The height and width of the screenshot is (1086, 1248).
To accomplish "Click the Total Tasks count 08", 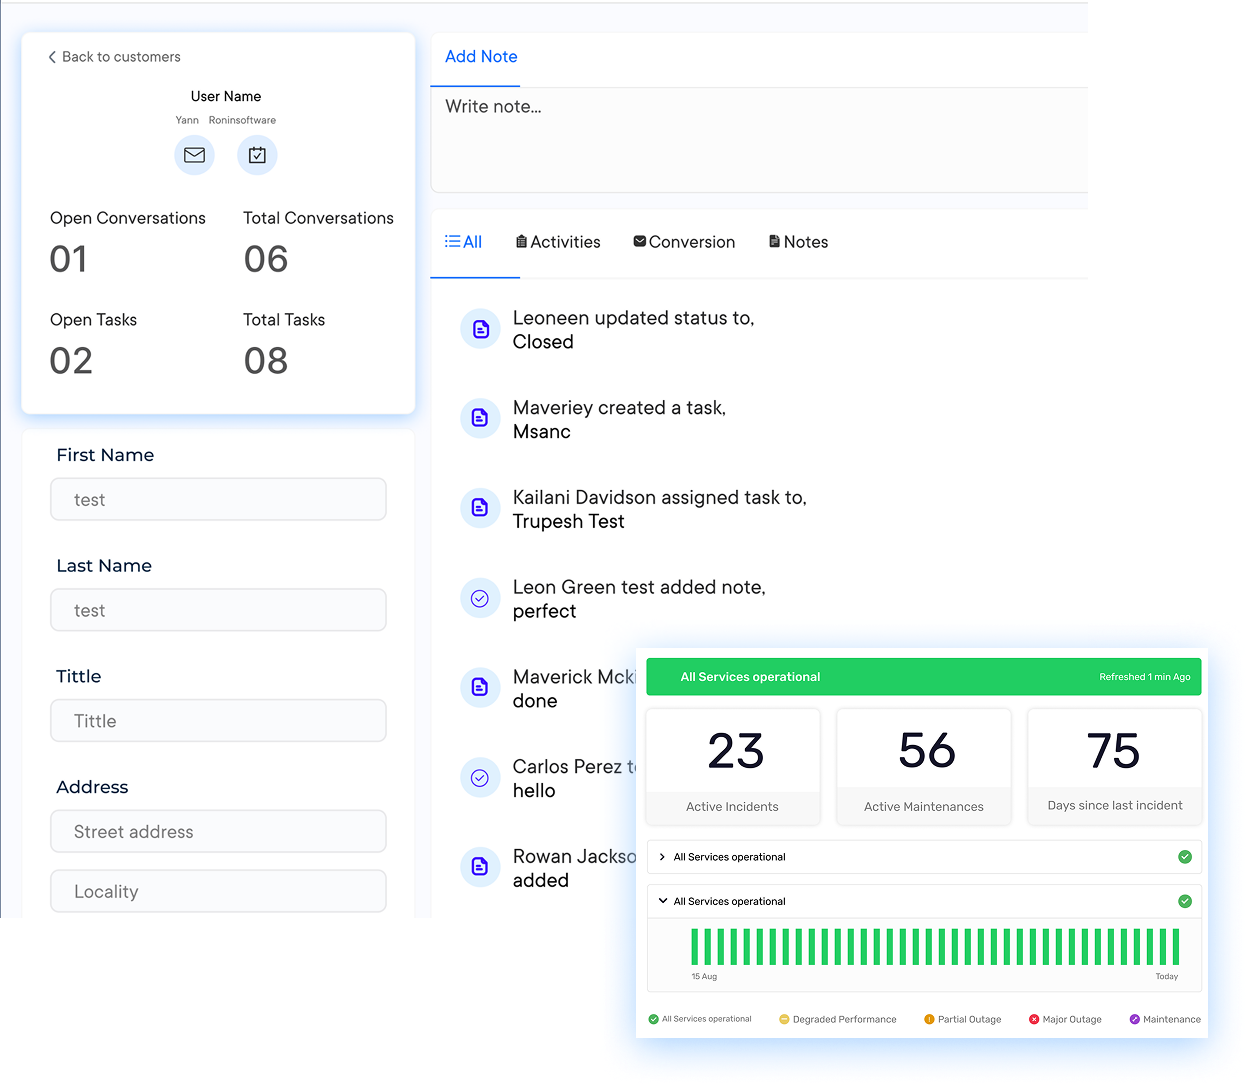I will point(266,361).
